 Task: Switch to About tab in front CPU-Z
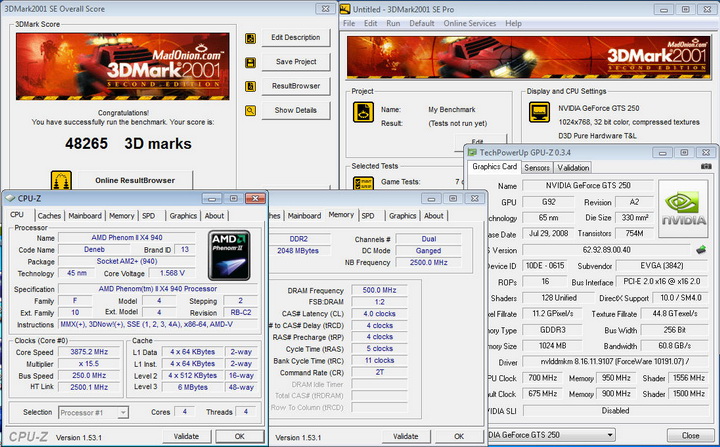click(x=214, y=215)
